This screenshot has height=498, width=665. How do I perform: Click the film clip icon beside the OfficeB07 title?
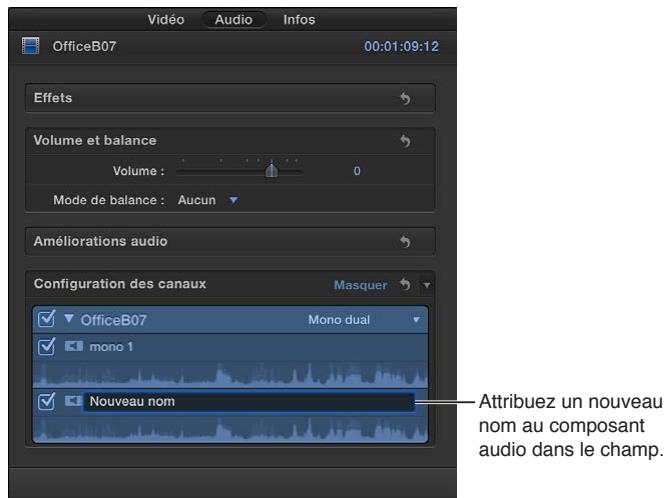pos(31,46)
